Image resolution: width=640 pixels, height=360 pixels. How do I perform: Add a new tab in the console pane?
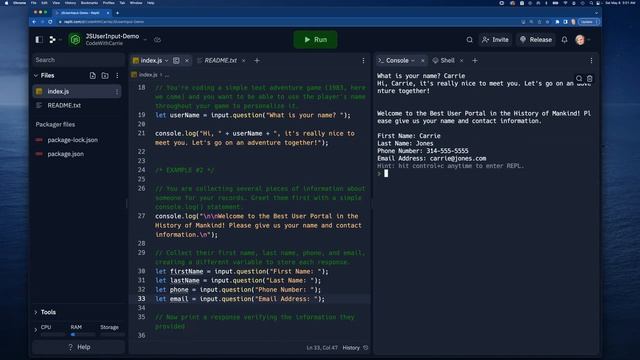475,60
